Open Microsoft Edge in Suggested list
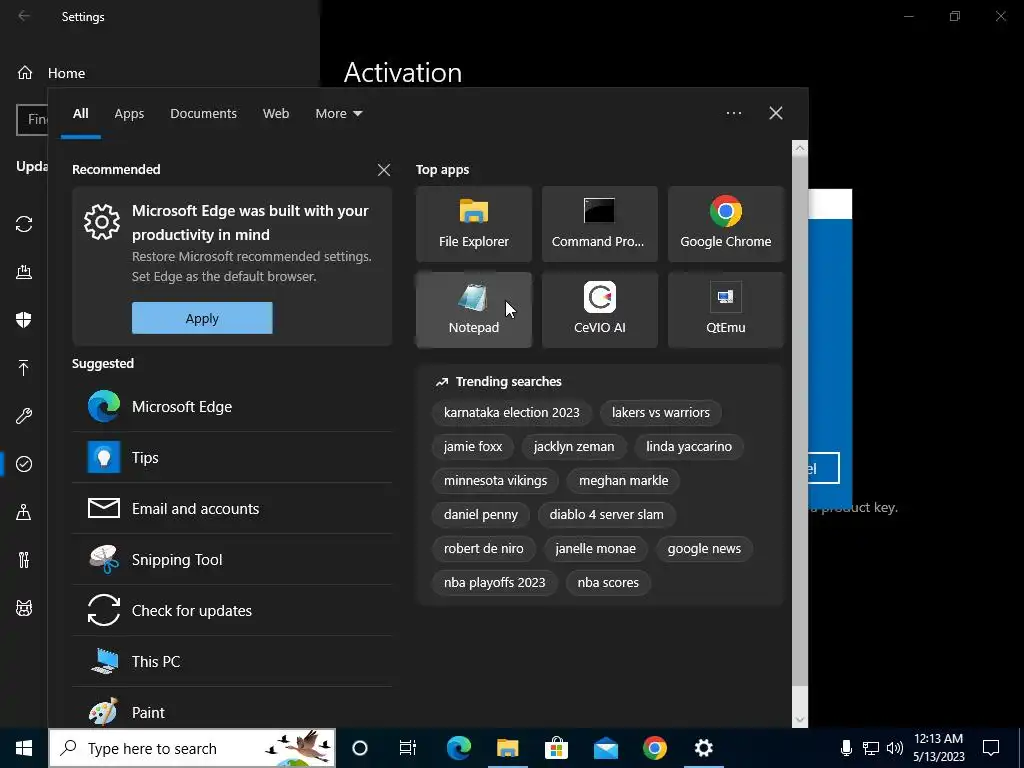This screenshot has height=768, width=1024. [232, 406]
